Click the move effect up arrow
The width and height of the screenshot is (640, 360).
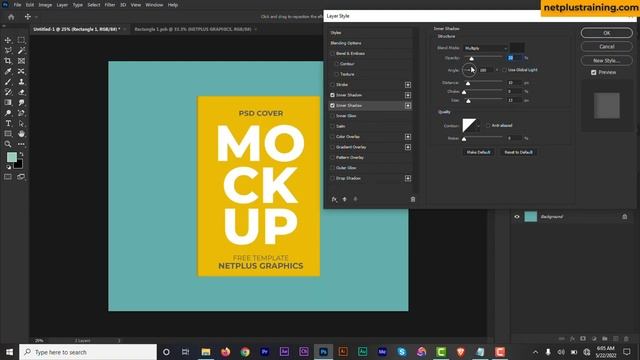click(x=344, y=199)
